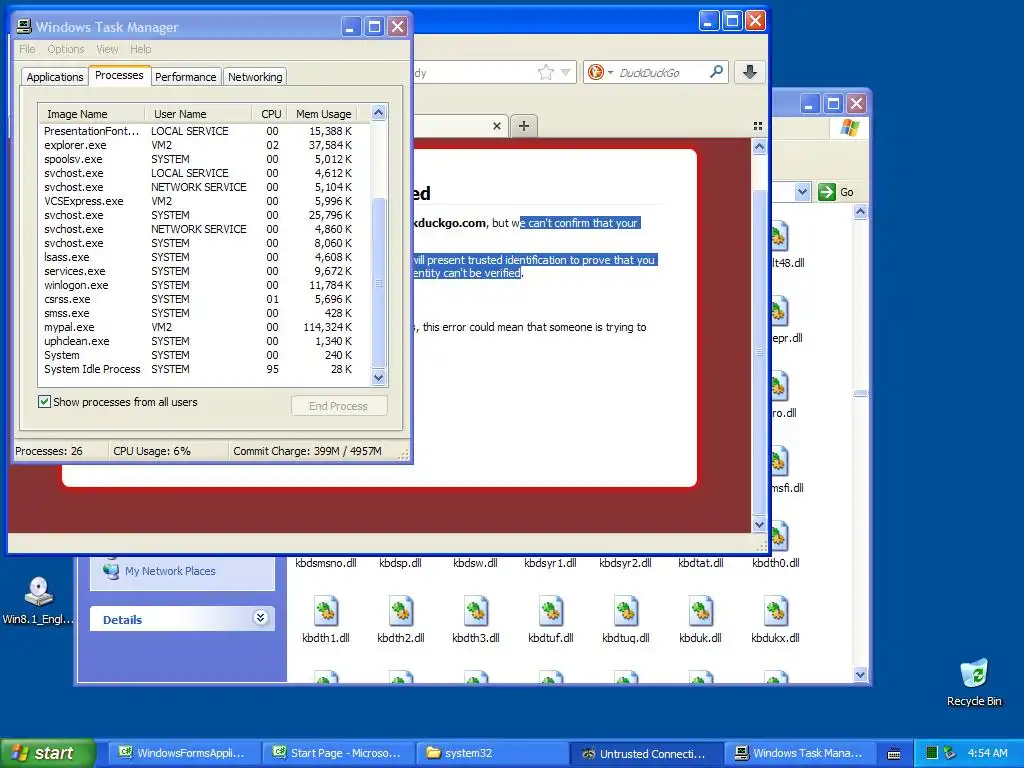Image resolution: width=1024 pixels, height=768 pixels.
Task: Sort processes by CPU column
Action: click(x=270, y=114)
